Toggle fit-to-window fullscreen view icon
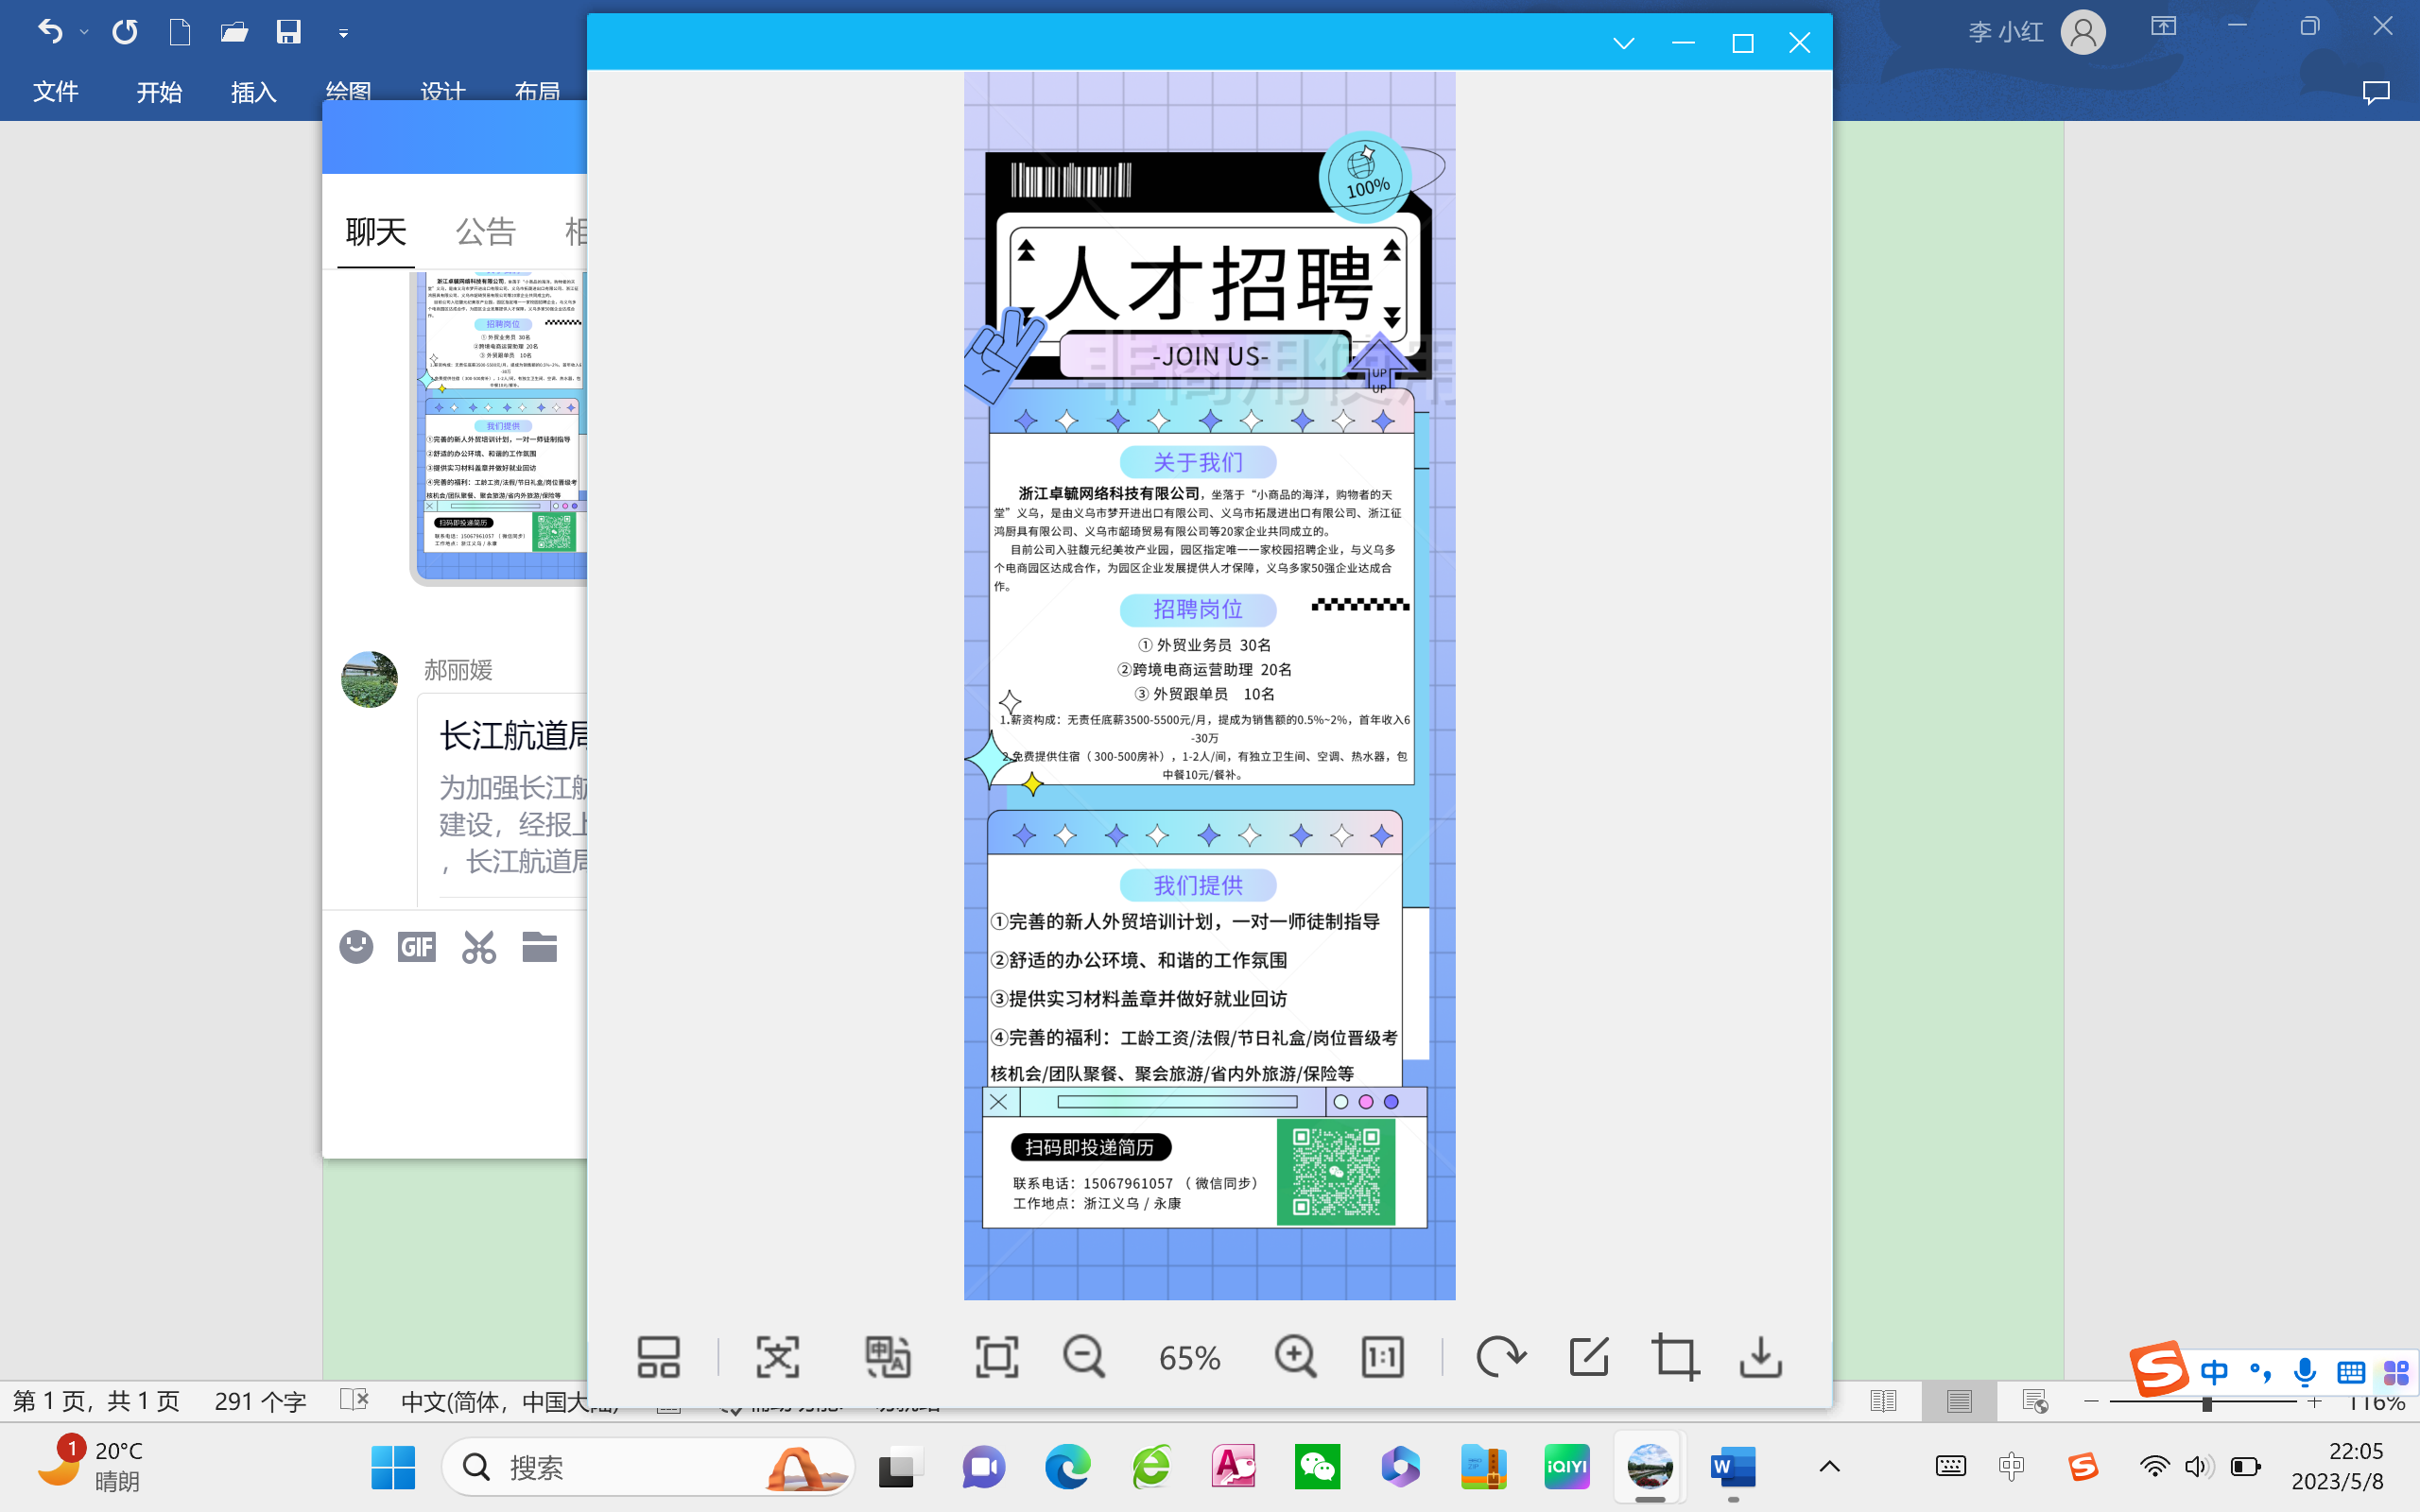The image size is (2420, 1512). point(996,1357)
